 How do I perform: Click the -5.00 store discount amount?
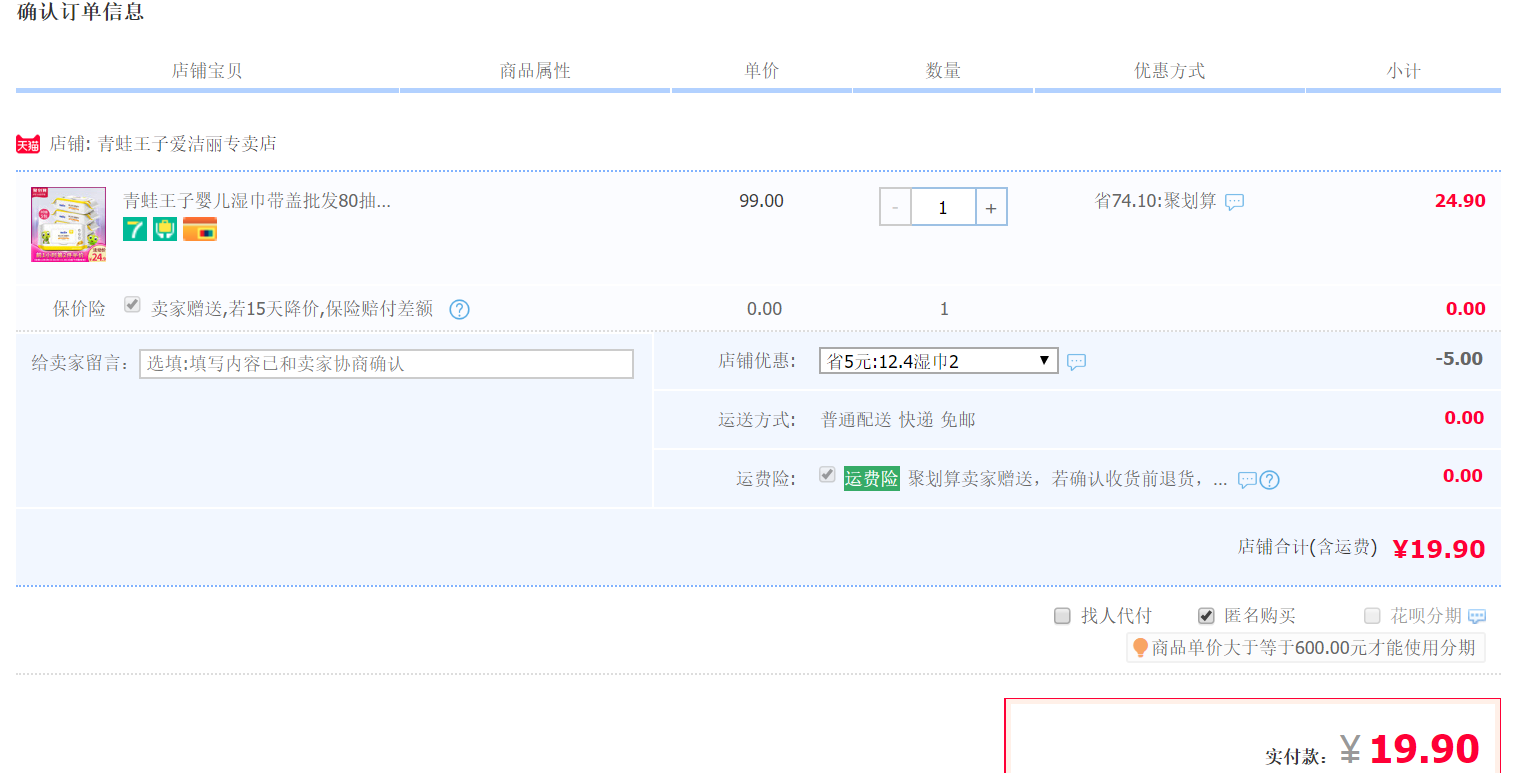coord(1459,359)
